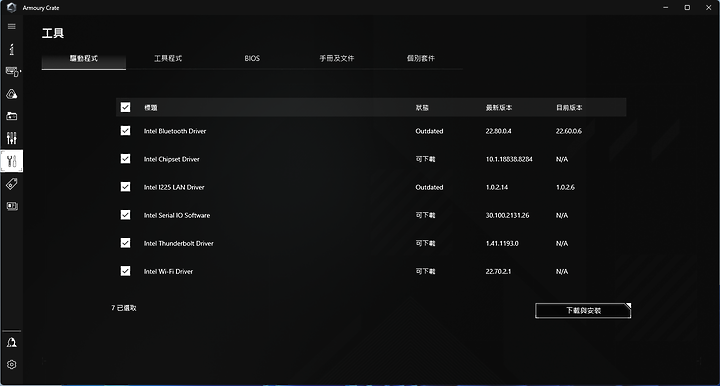Click the 可下載 status of Intel Serial IO Software

[425, 215]
